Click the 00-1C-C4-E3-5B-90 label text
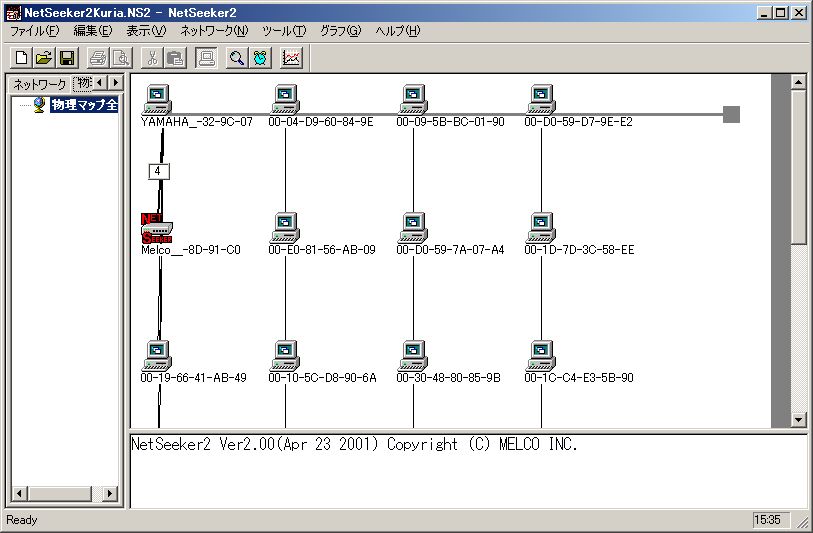Viewport: 813px width, 533px height. 579,378
